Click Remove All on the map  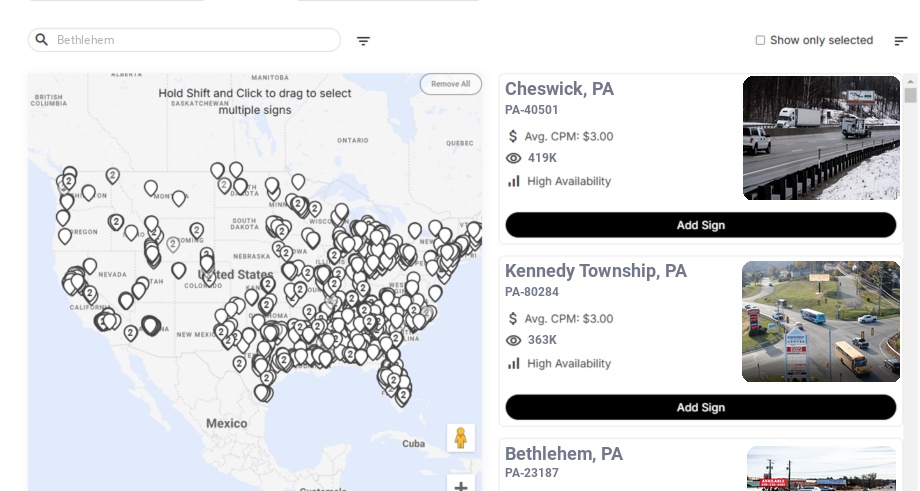point(450,84)
